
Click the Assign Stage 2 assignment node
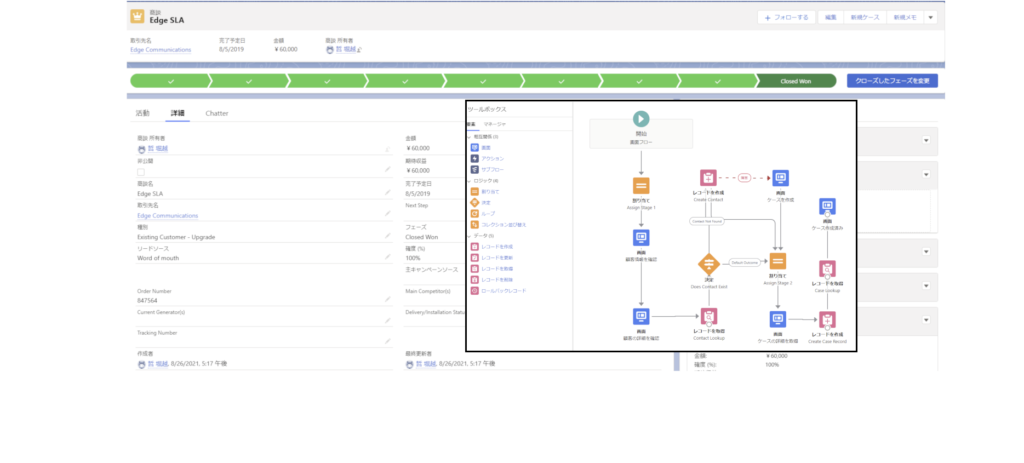point(778,261)
